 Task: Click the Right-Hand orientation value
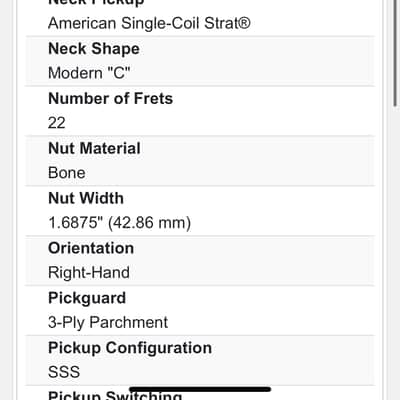[89, 273]
